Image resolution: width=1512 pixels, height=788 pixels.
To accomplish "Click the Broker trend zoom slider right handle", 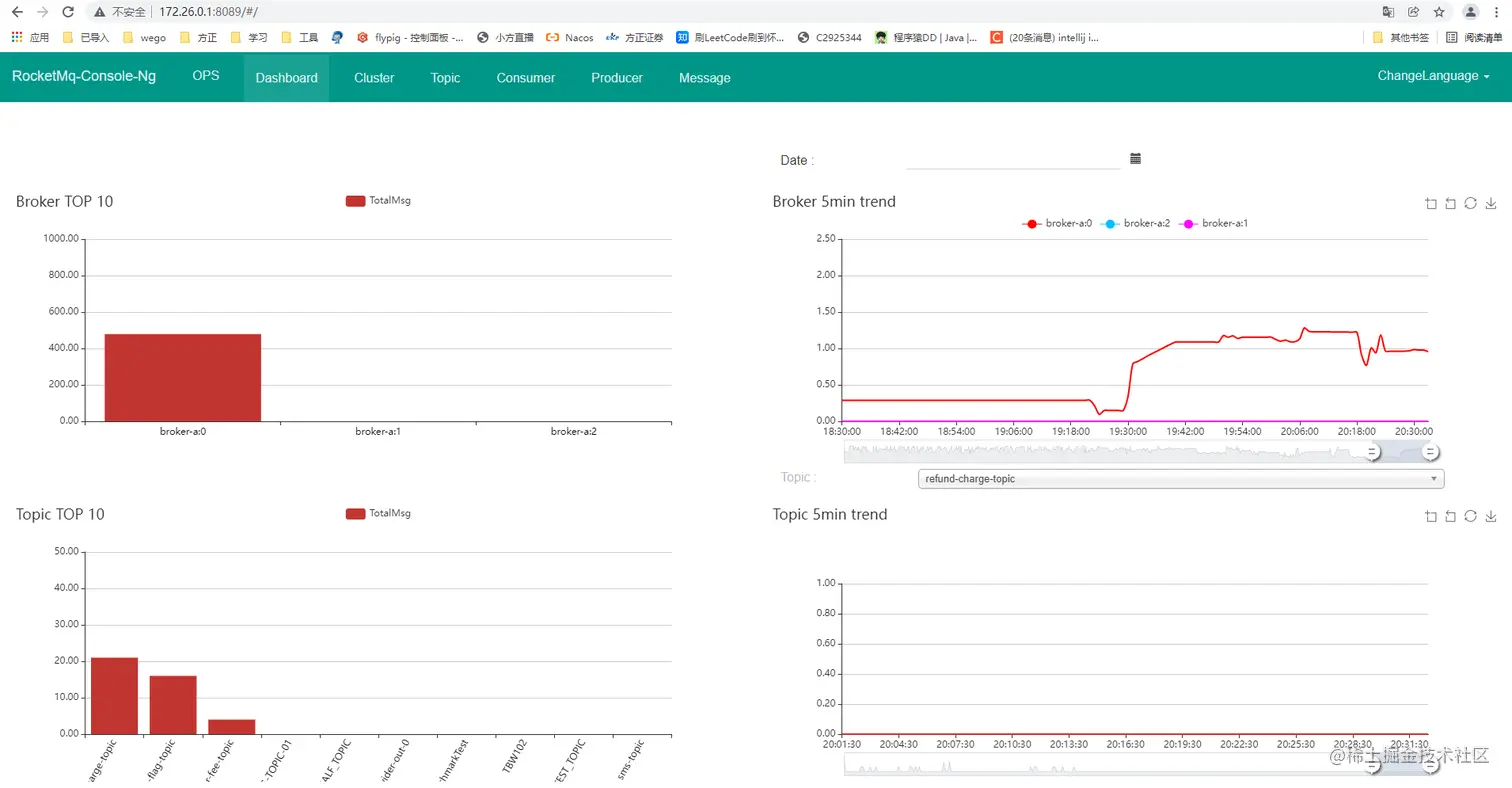I will pyautogui.click(x=1431, y=452).
